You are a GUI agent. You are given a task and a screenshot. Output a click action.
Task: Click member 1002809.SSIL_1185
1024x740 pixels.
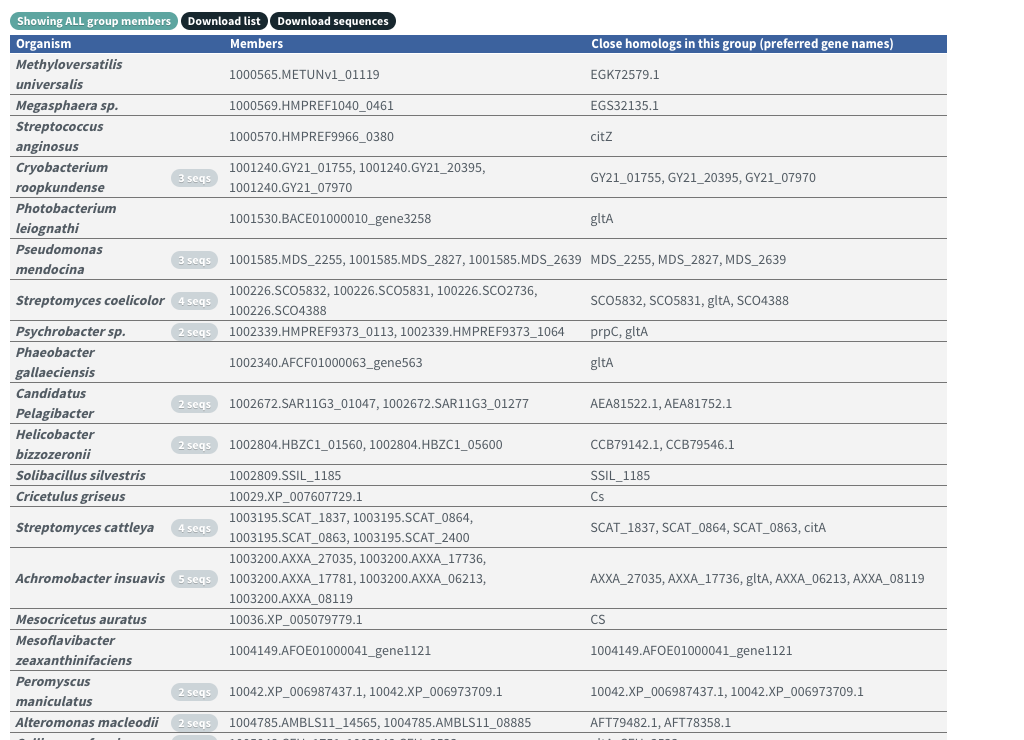tap(285, 475)
